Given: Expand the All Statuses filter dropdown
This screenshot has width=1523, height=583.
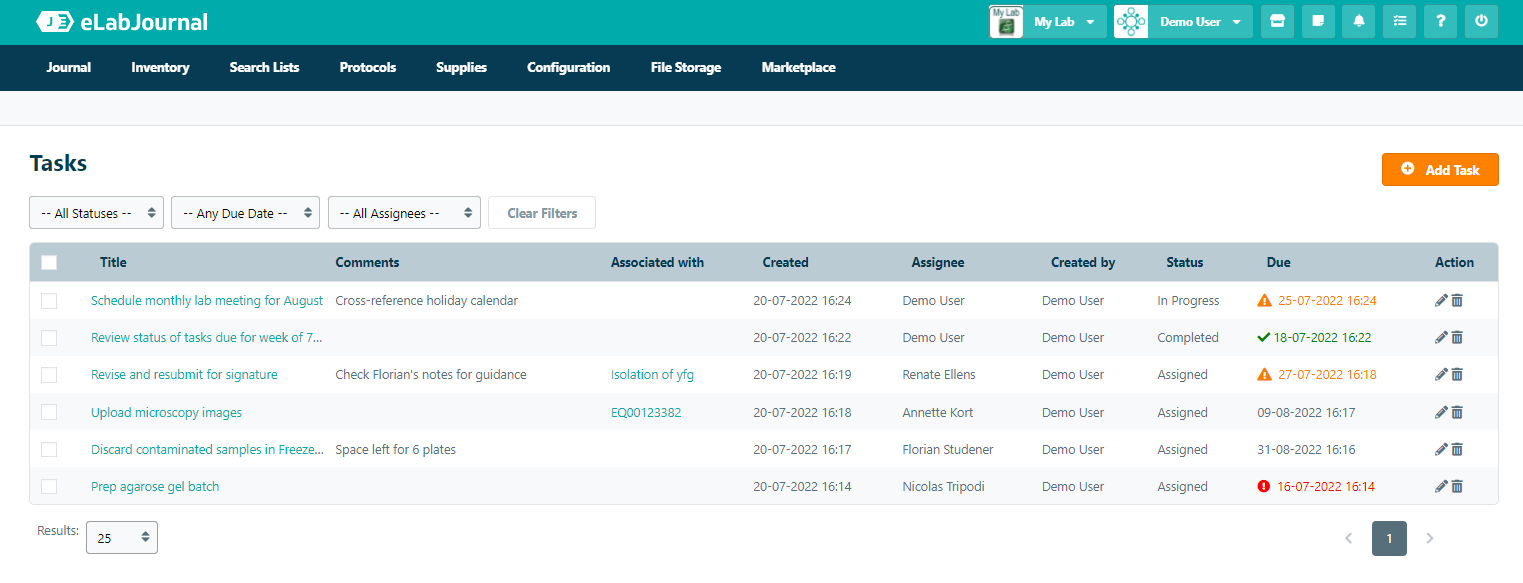Looking at the screenshot, I should [x=96, y=213].
